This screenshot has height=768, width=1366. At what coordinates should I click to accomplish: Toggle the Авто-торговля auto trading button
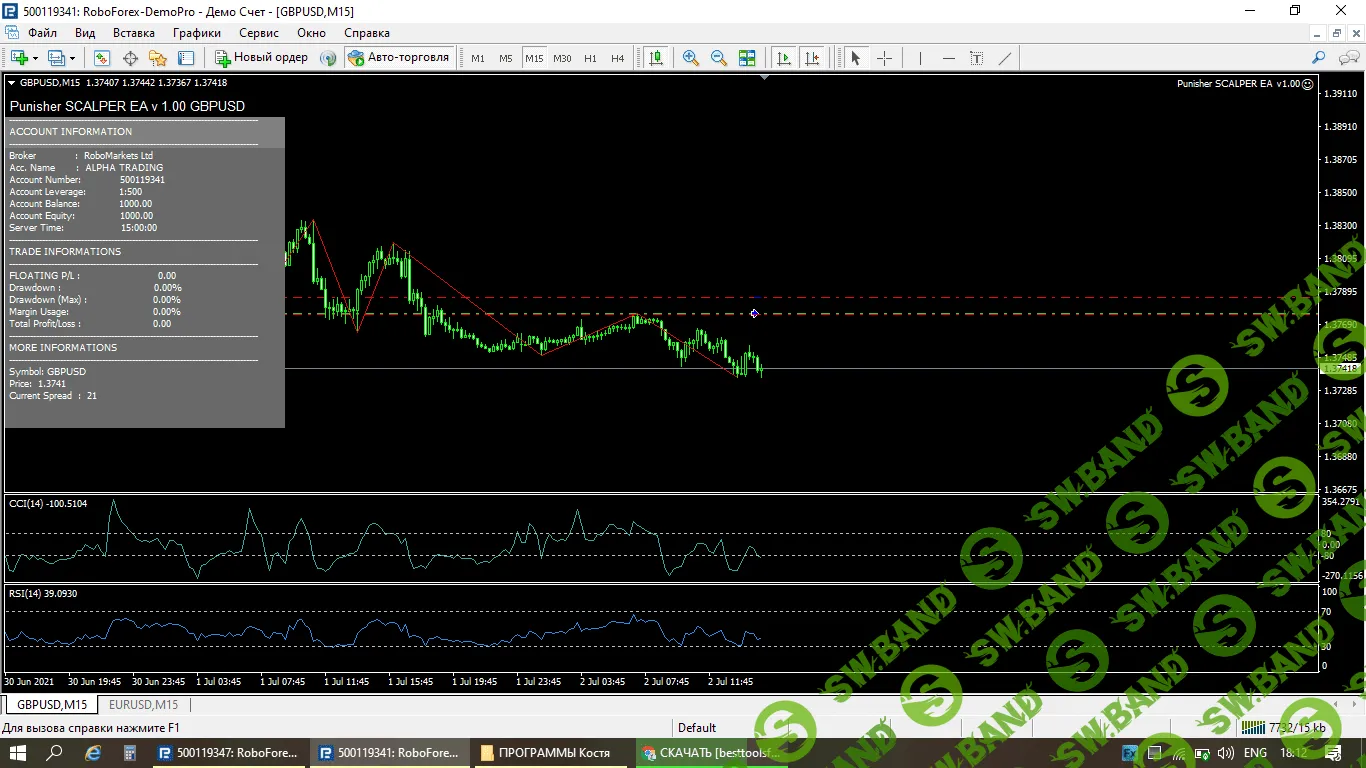click(x=399, y=58)
